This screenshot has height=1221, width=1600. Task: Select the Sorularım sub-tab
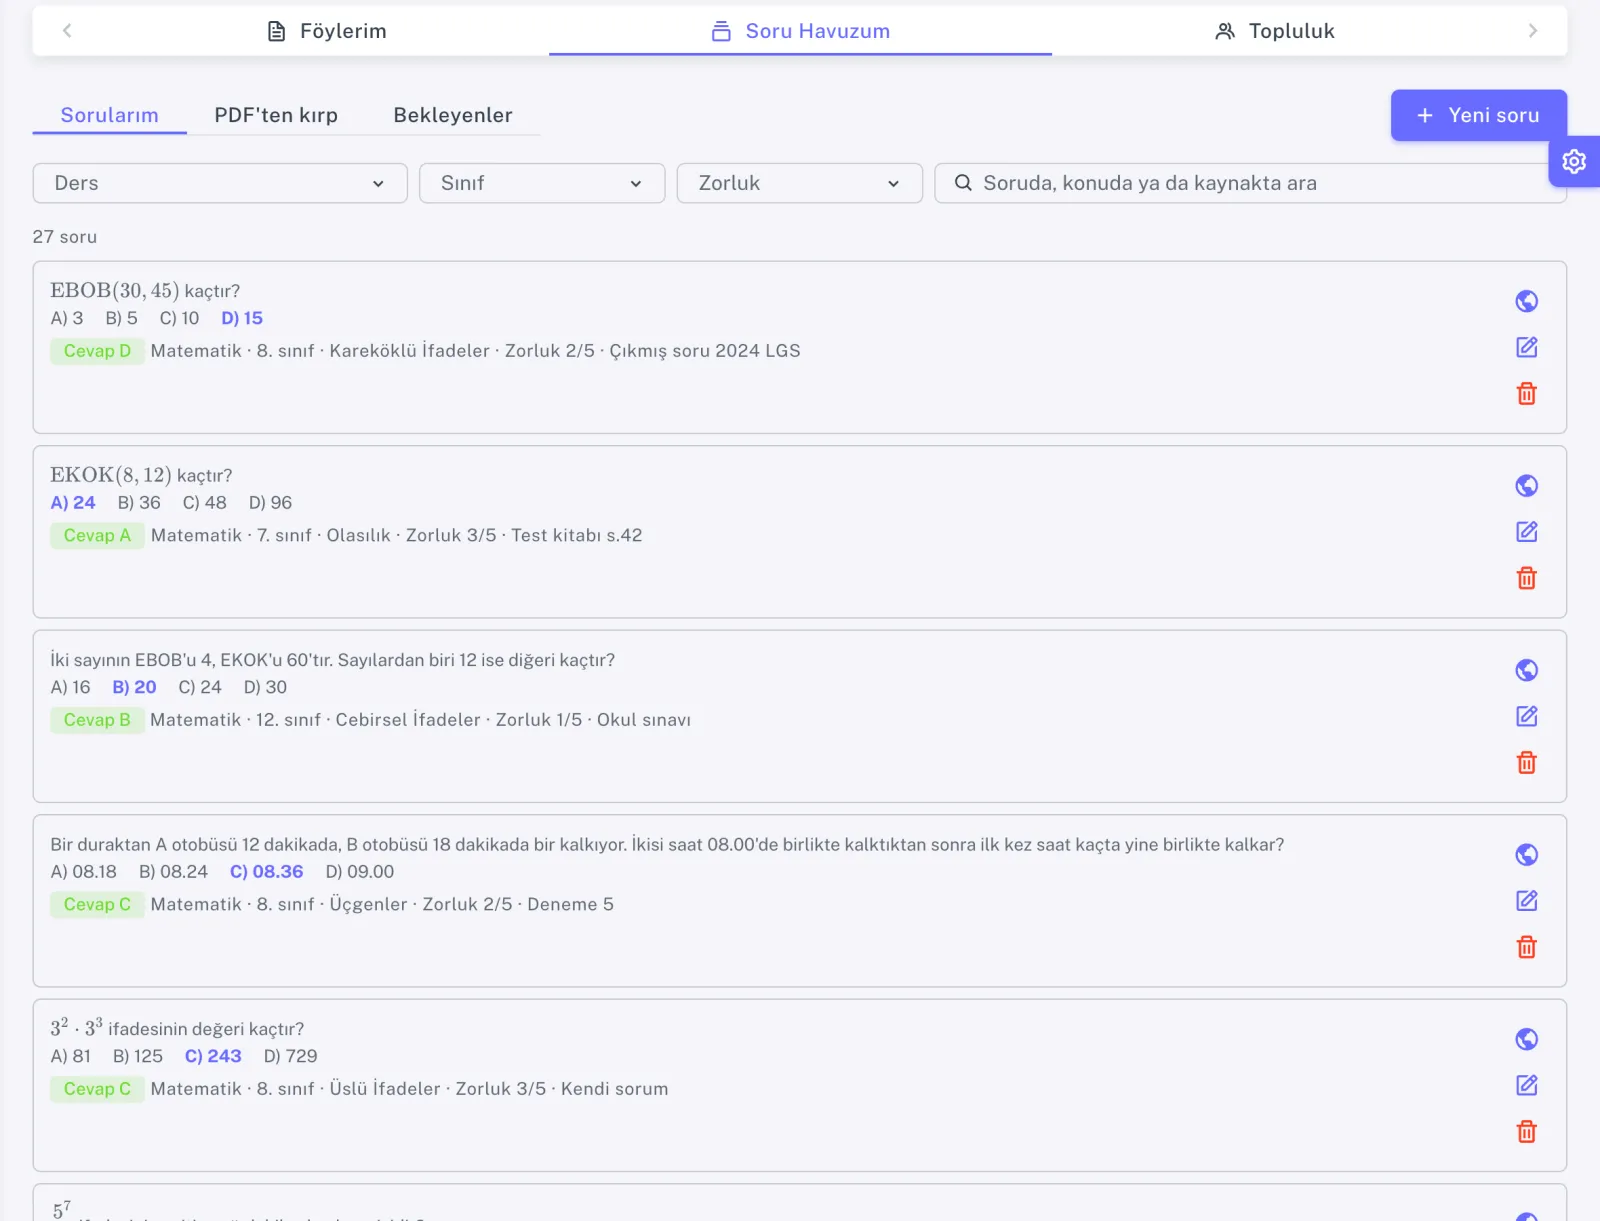pos(110,115)
